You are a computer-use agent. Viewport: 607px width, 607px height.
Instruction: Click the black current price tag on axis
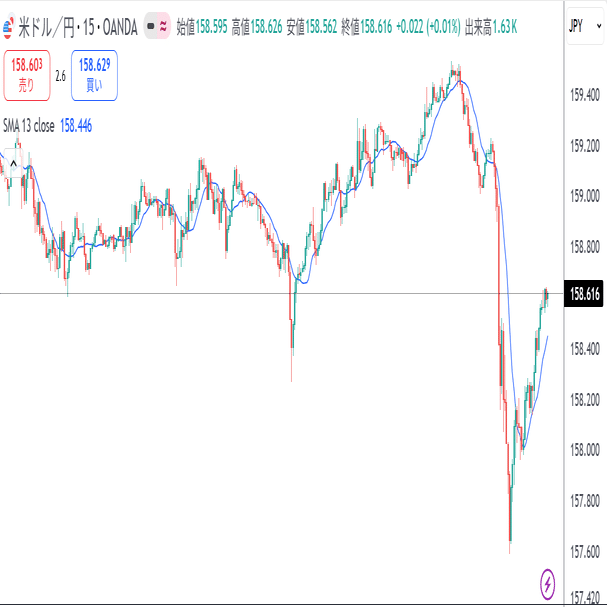pos(583,293)
